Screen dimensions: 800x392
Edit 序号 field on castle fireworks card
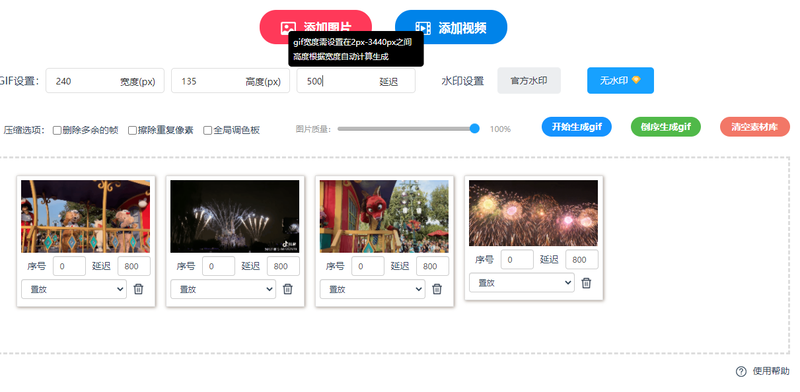[x=218, y=266]
